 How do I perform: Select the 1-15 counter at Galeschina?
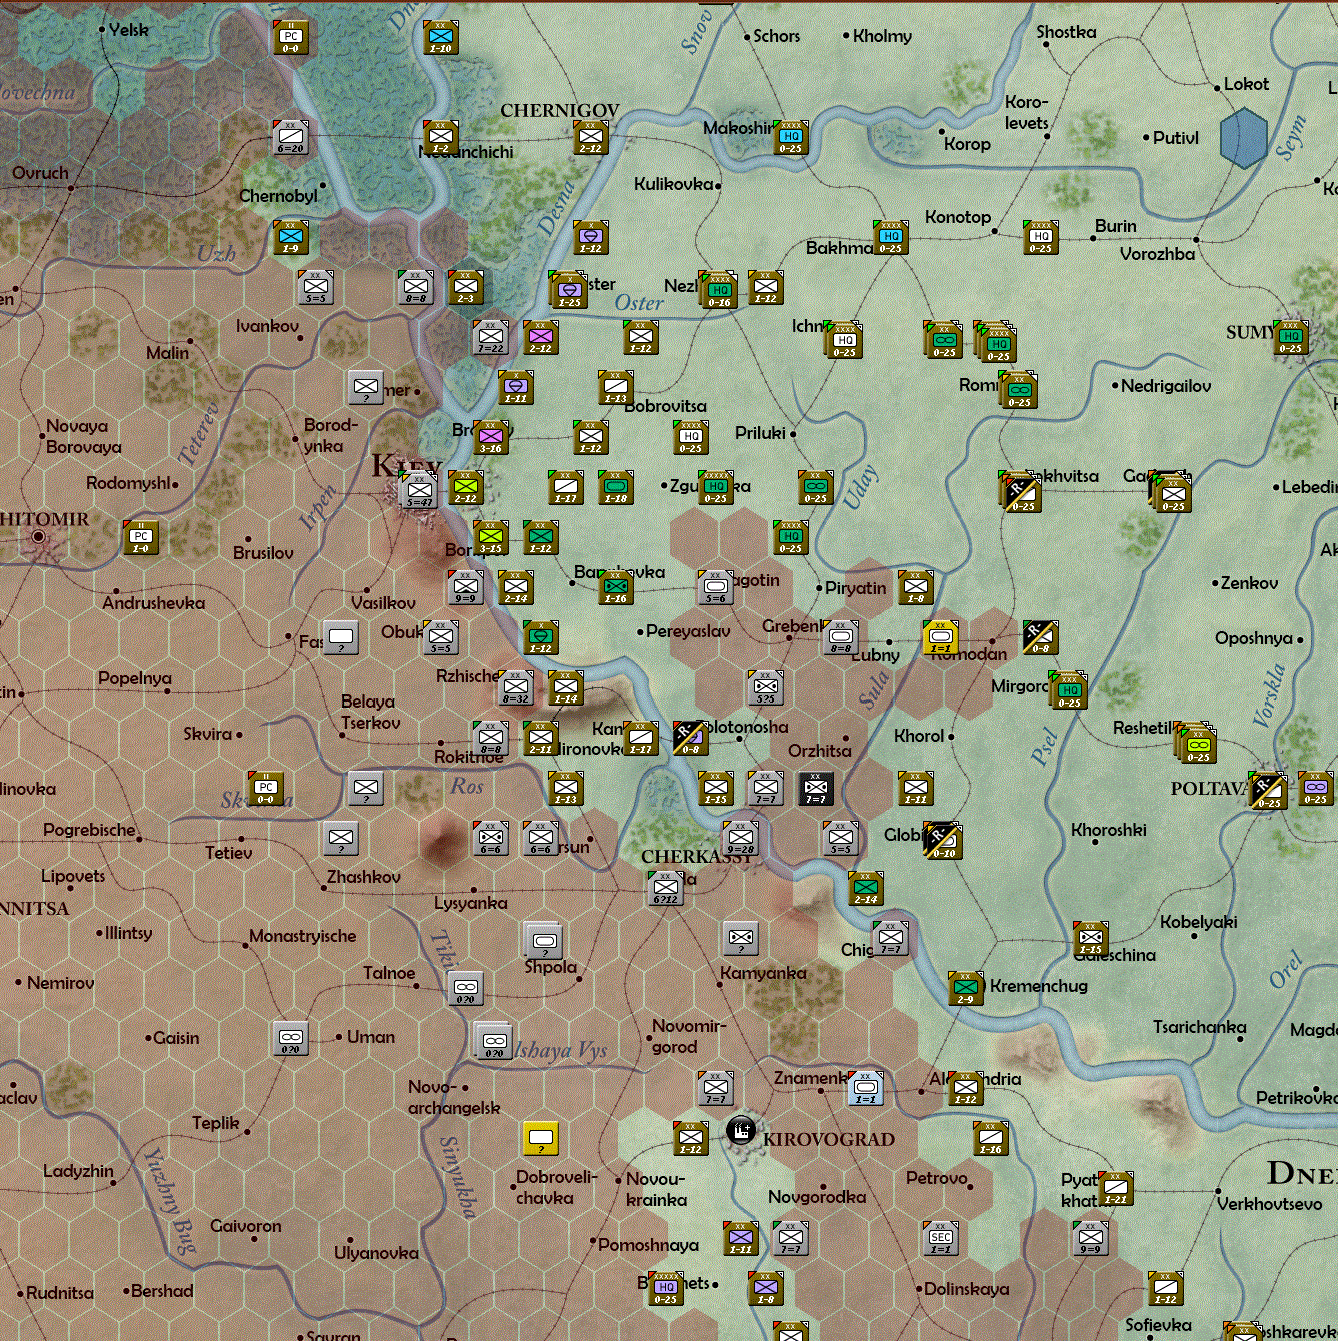[1091, 937]
